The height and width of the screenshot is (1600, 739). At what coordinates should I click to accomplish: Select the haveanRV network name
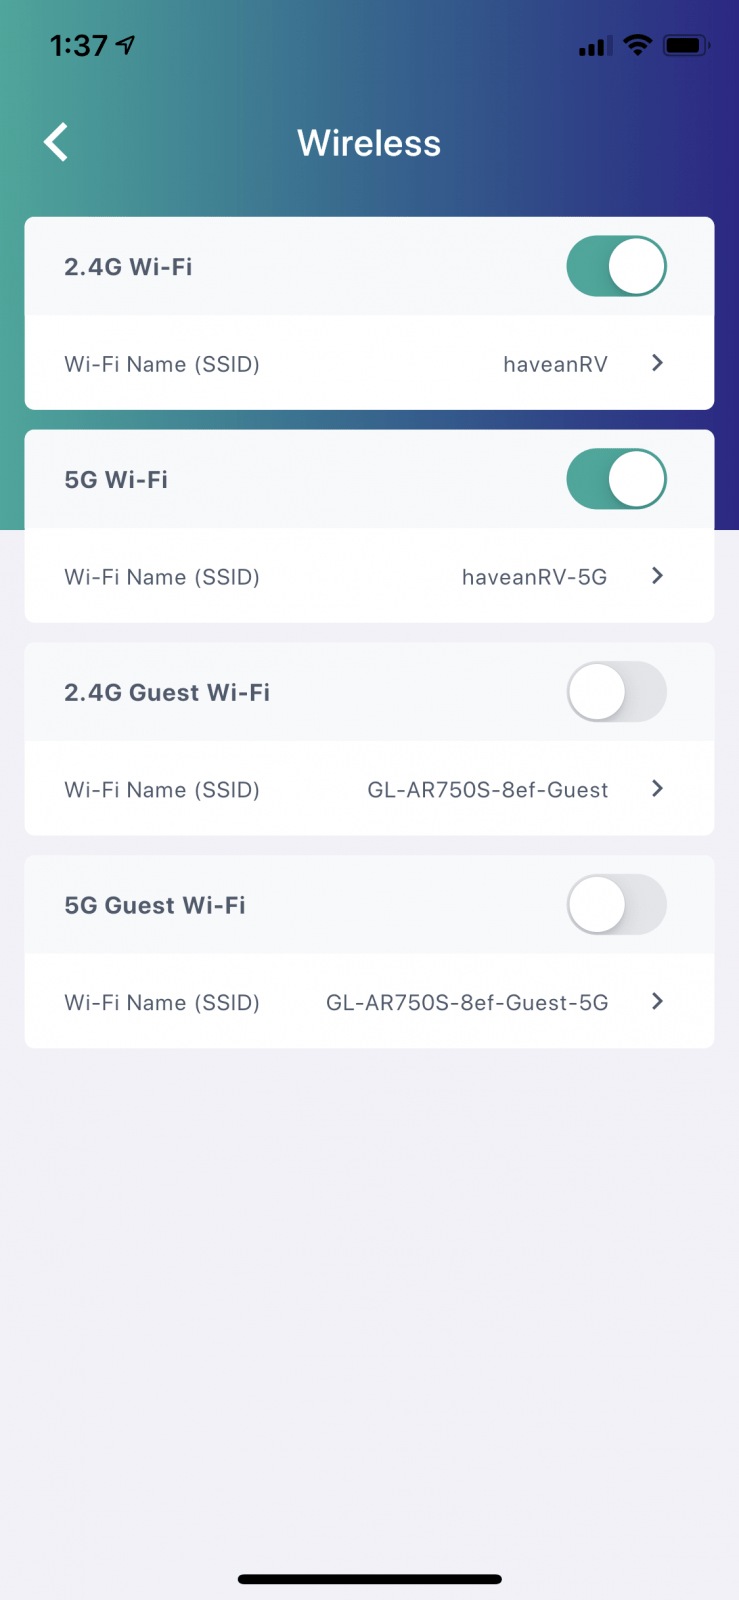point(555,364)
